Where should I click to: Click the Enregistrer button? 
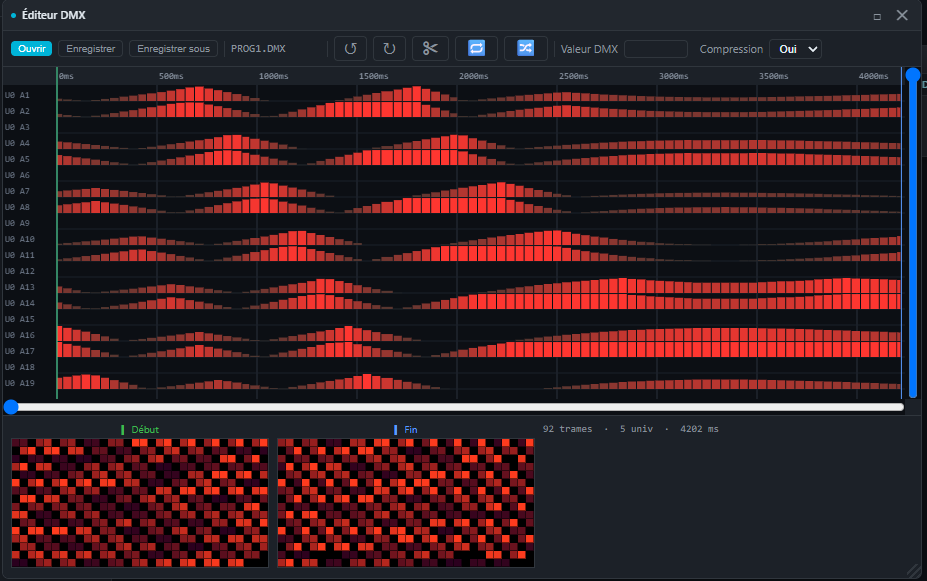click(x=90, y=48)
